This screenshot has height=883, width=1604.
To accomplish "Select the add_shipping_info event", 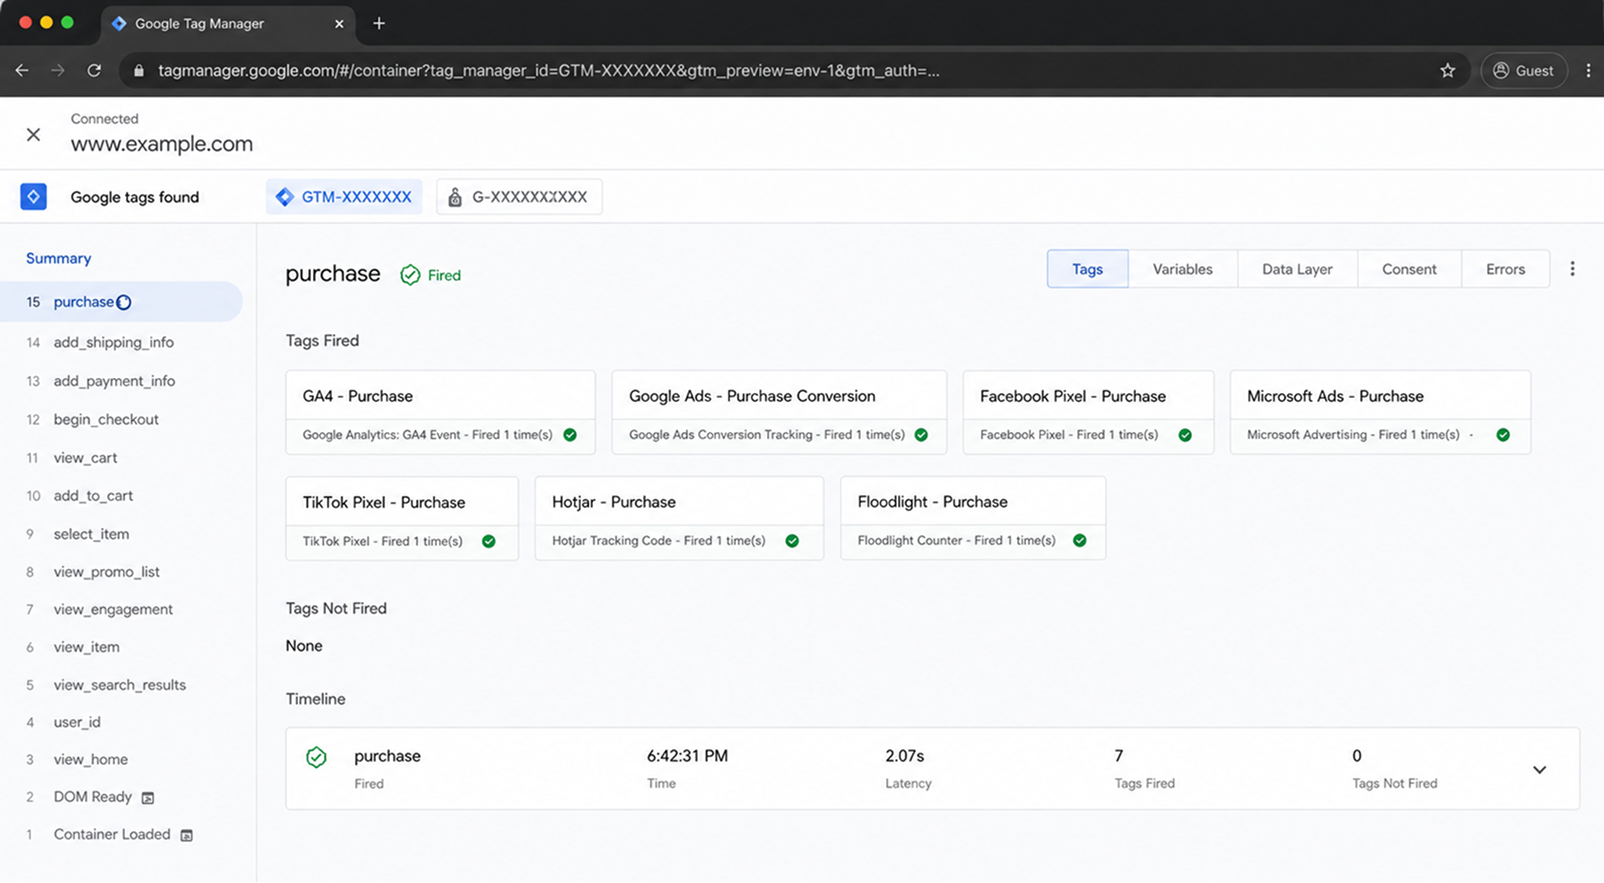I will click(113, 342).
